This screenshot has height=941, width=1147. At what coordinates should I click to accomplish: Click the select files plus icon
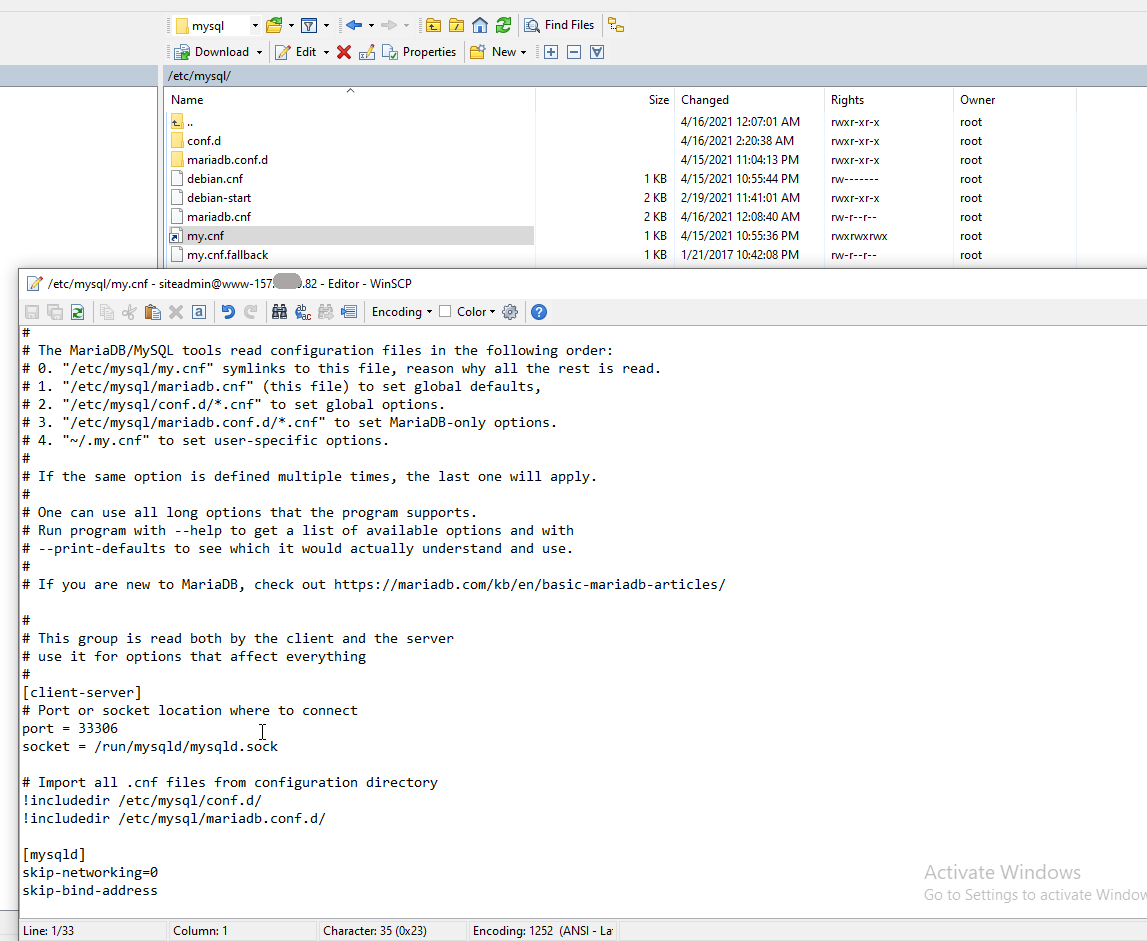(551, 52)
